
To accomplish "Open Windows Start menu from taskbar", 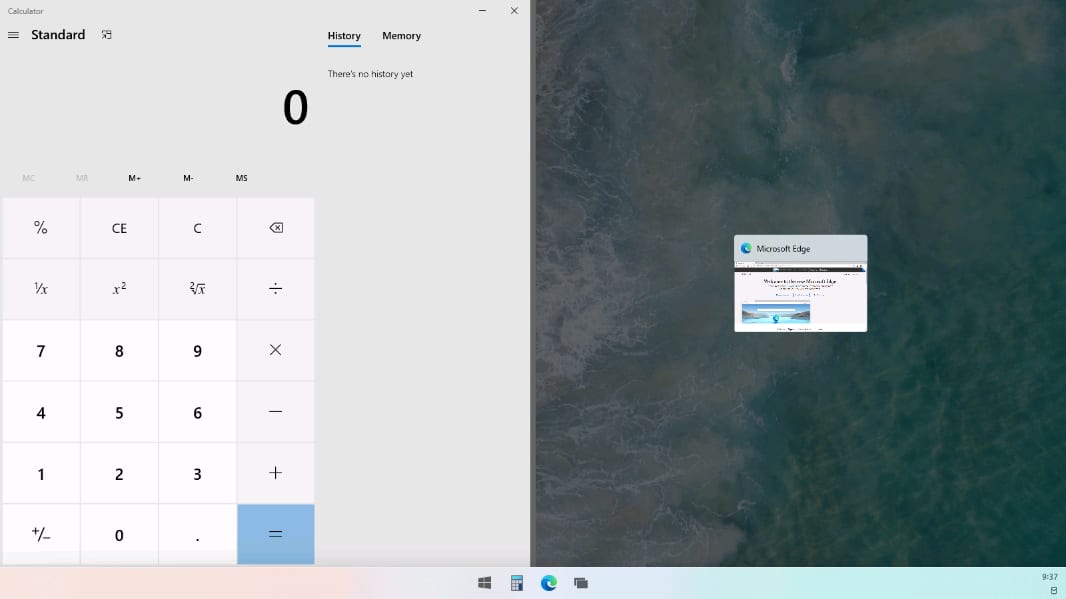I will [485, 583].
